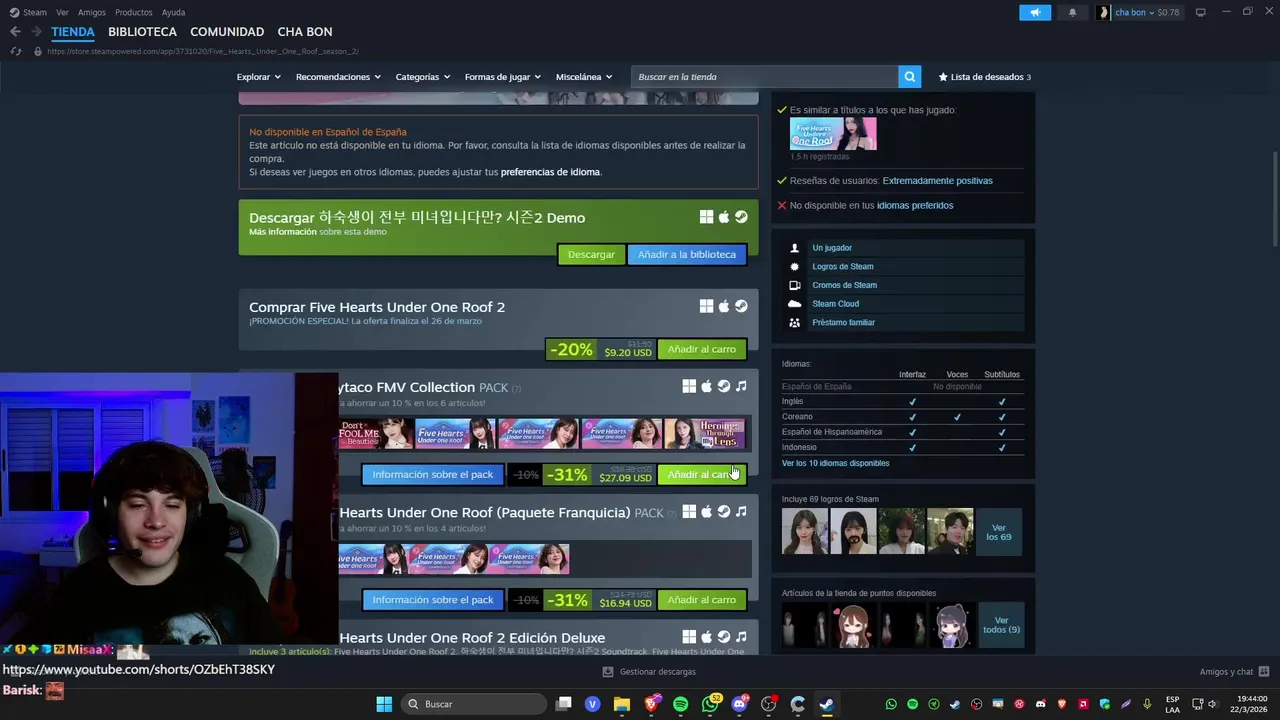Open the Ayuda menu
This screenshot has width=1280, height=720.
pos(173,12)
